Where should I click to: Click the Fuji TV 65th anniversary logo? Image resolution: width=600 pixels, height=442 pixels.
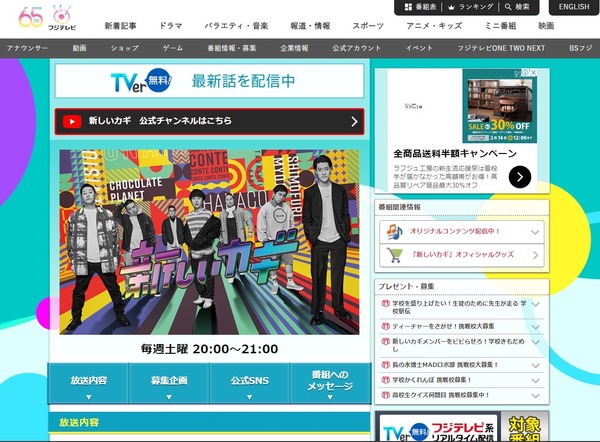point(31,17)
